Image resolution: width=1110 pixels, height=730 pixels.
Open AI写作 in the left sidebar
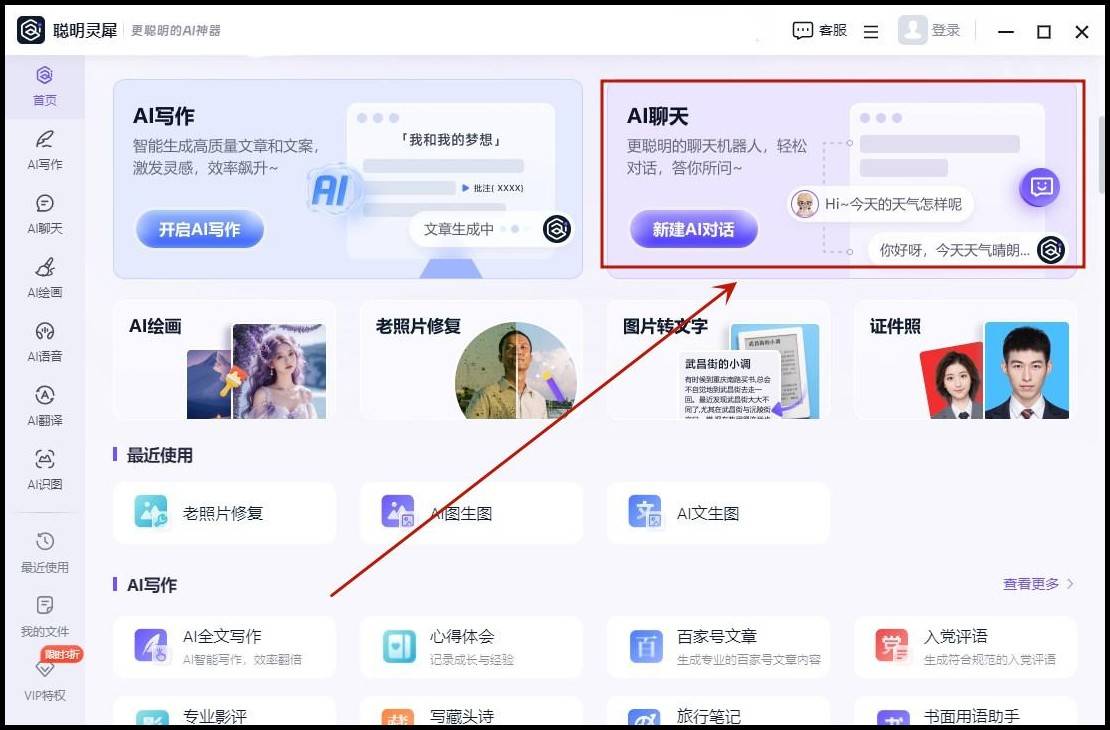44,149
